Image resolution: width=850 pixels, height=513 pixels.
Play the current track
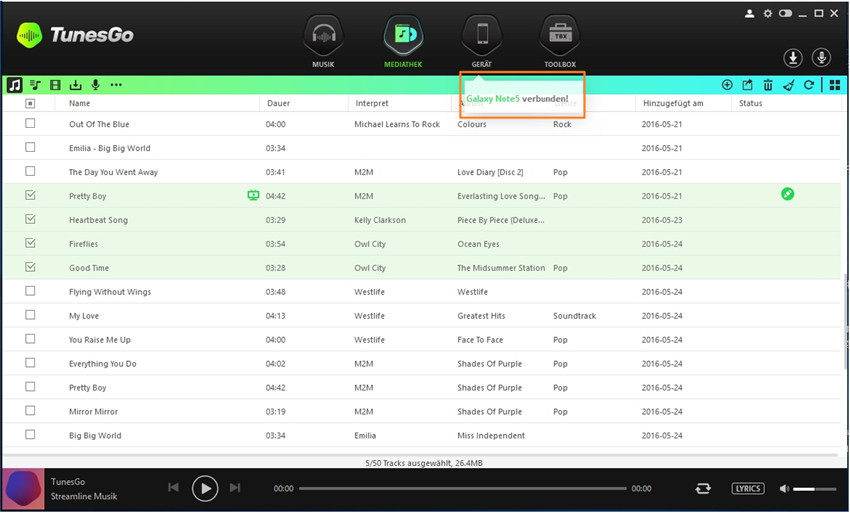(x=205, y=488)
